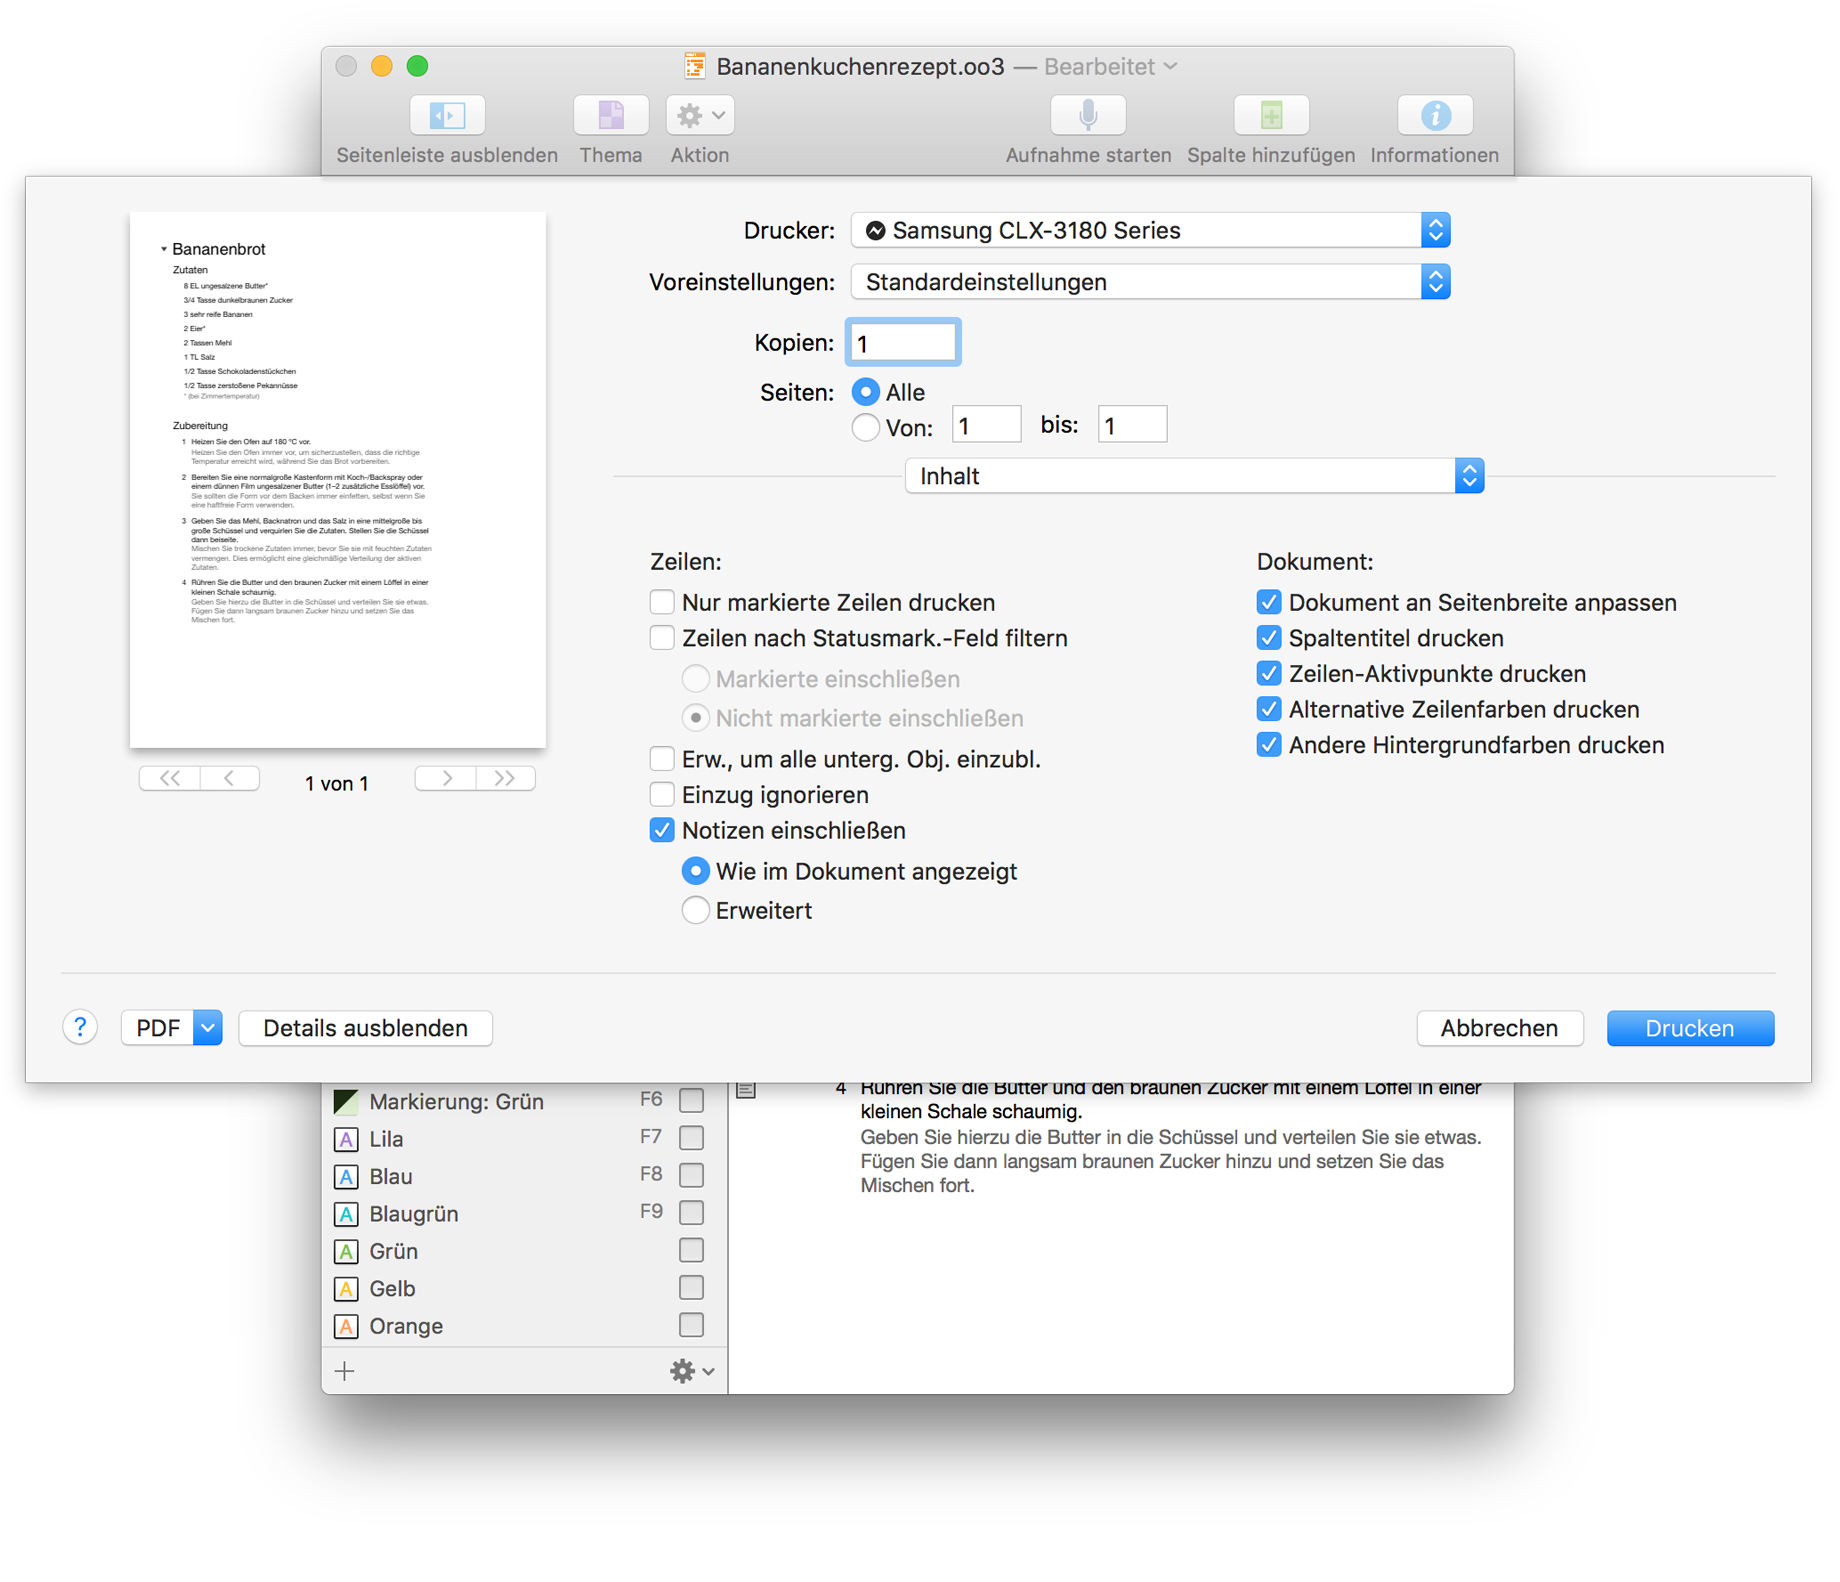Open the Aktion gear menu
Image resolution: width=1840 pixels, height=1582 pixels.
tap(700, 116)
